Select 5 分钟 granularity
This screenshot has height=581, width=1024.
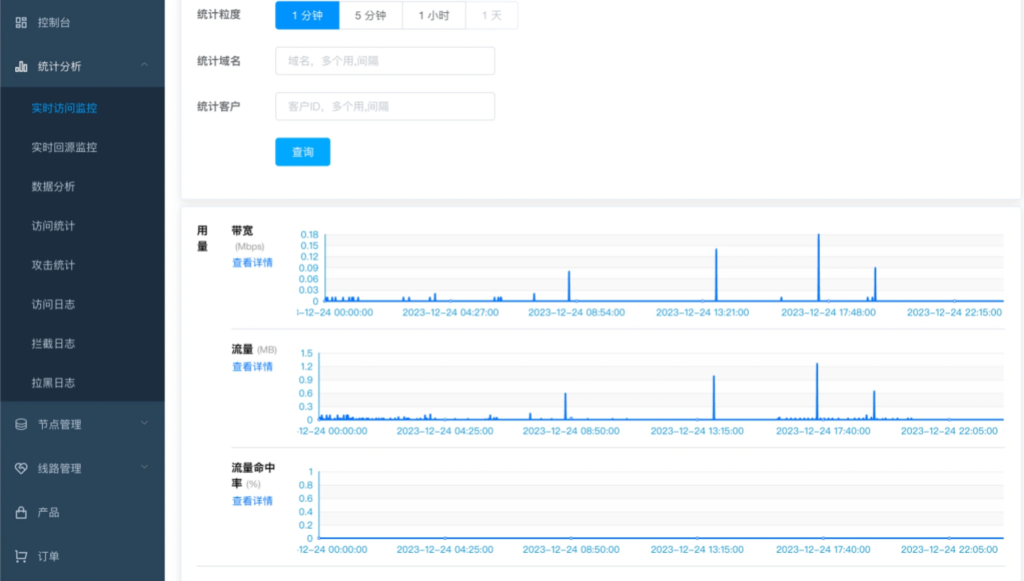[370, 15]
